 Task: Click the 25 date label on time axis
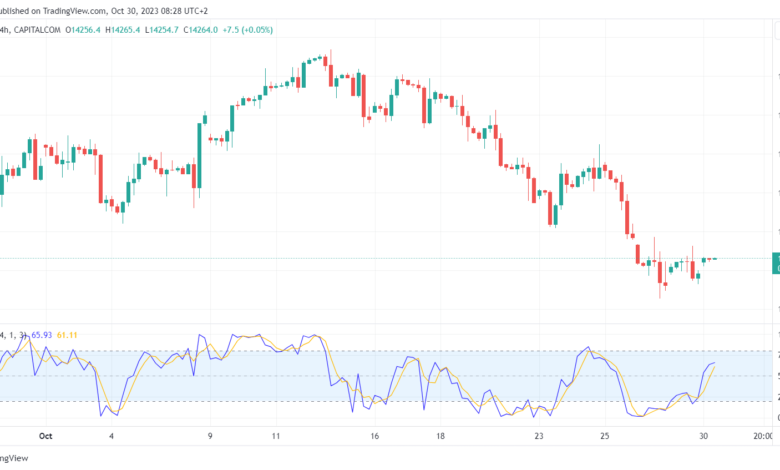point(604,436)
